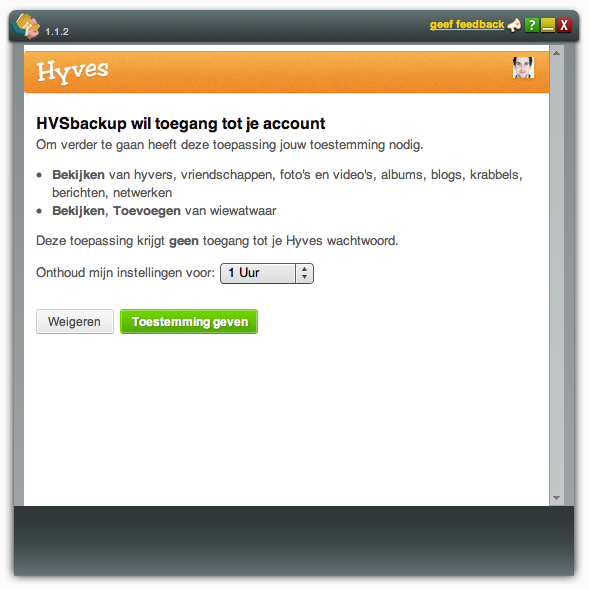
Task: Click the 'Onthoud mijn instellingen voor' label
Action: pos(125,273)
